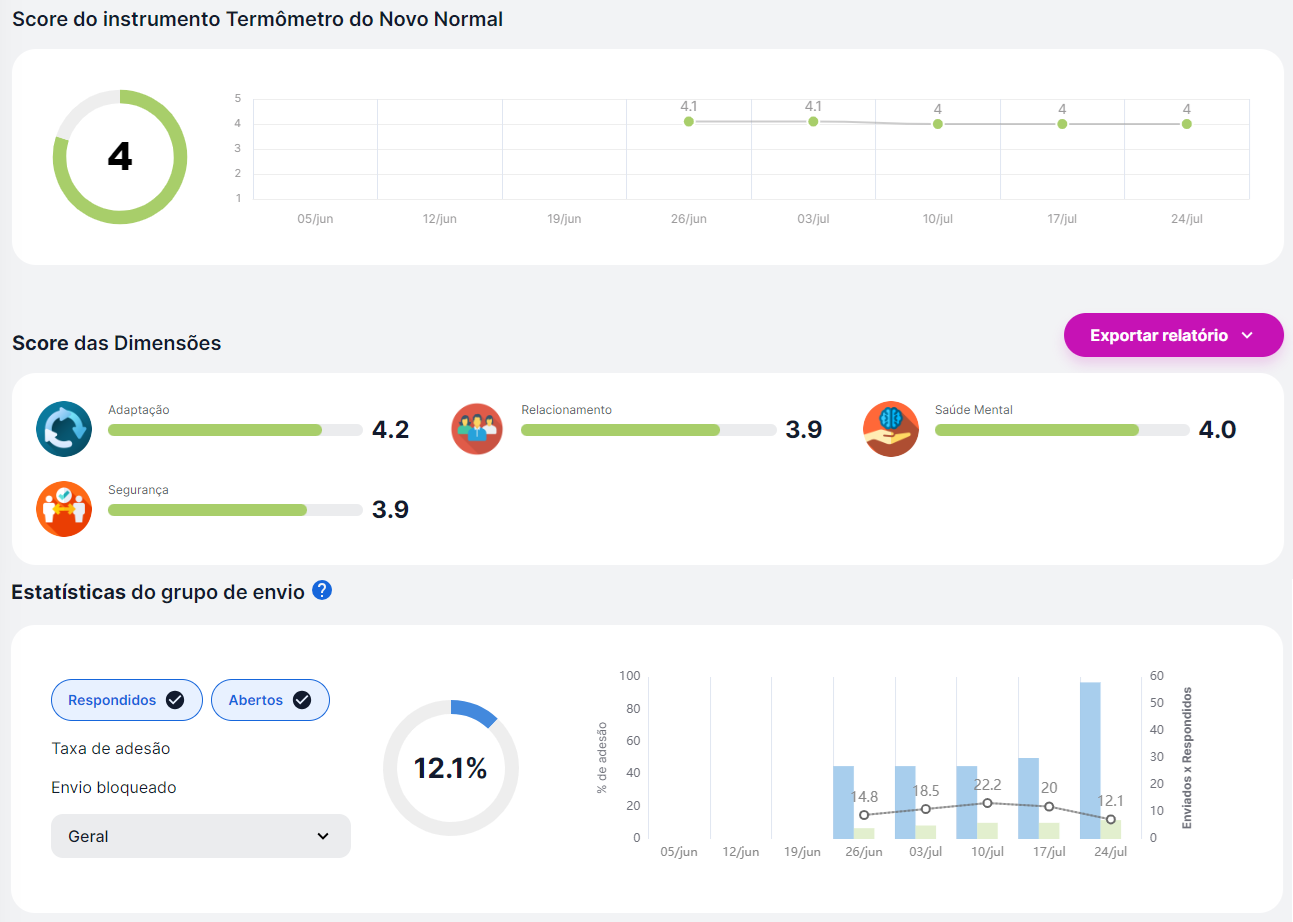1293x922 pixels.
Task: Select the Relacionamento dimension icon
Action: [477, 428]
